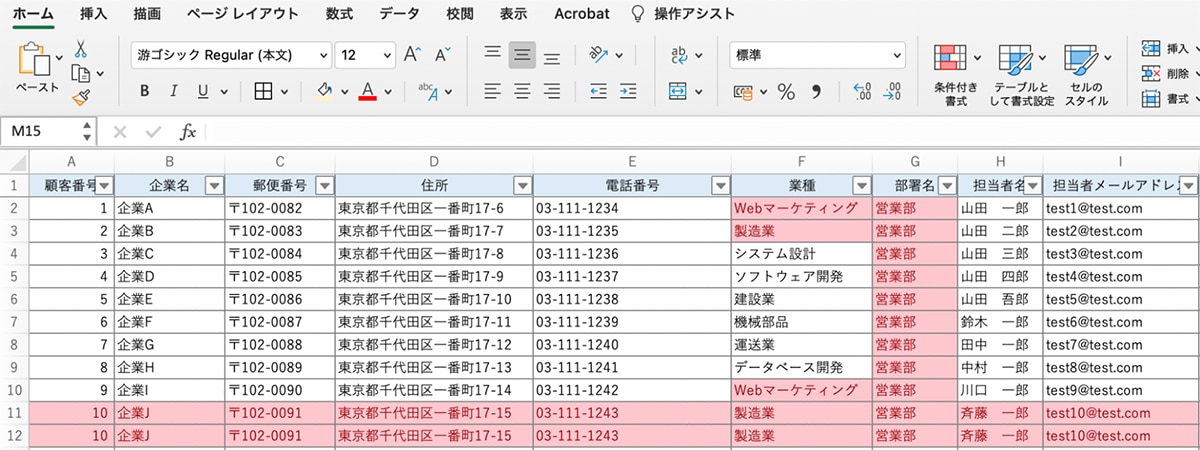Viewport: 1200px width, 450px height.
Task: Switch to the 数式 tab
Action: coord(339,14)
